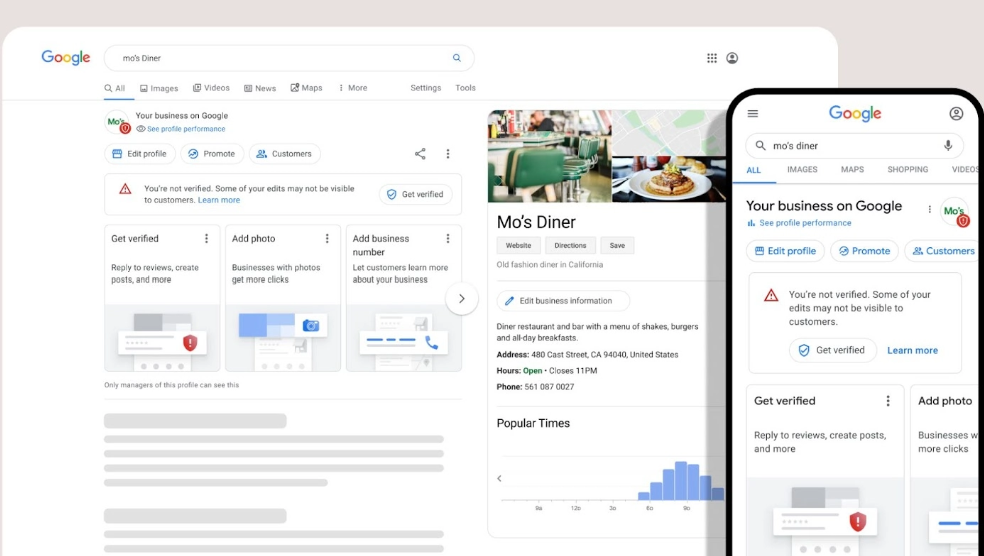Screen dimensions: 984x556
Task: Open the diner interior photo in knowledge panel
Action: 549,156
